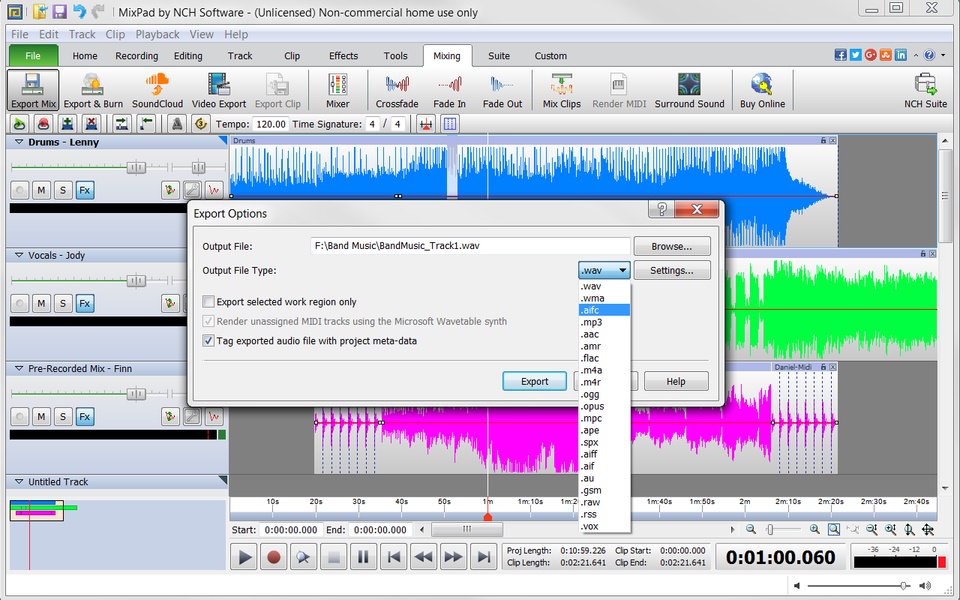Mute the Drums - Lenny track

(41, 190)
